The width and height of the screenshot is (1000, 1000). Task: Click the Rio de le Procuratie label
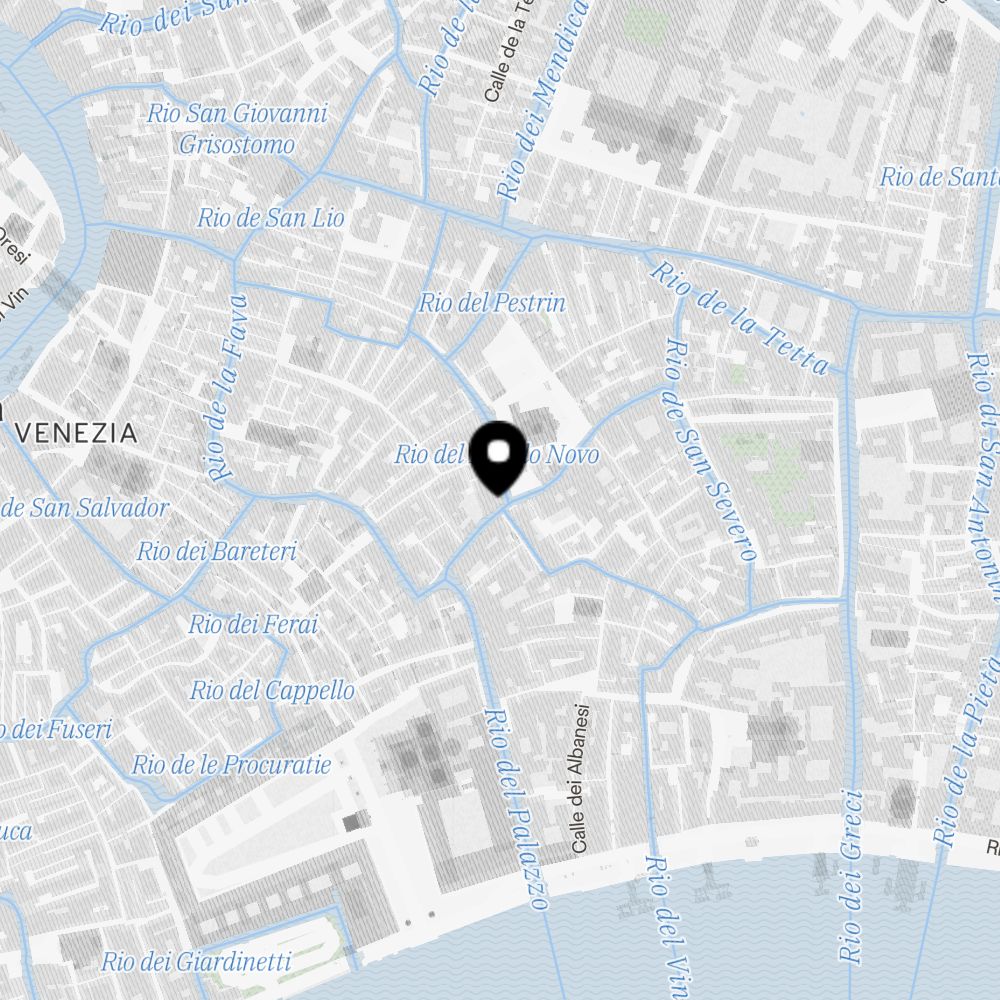coord(232,765)
